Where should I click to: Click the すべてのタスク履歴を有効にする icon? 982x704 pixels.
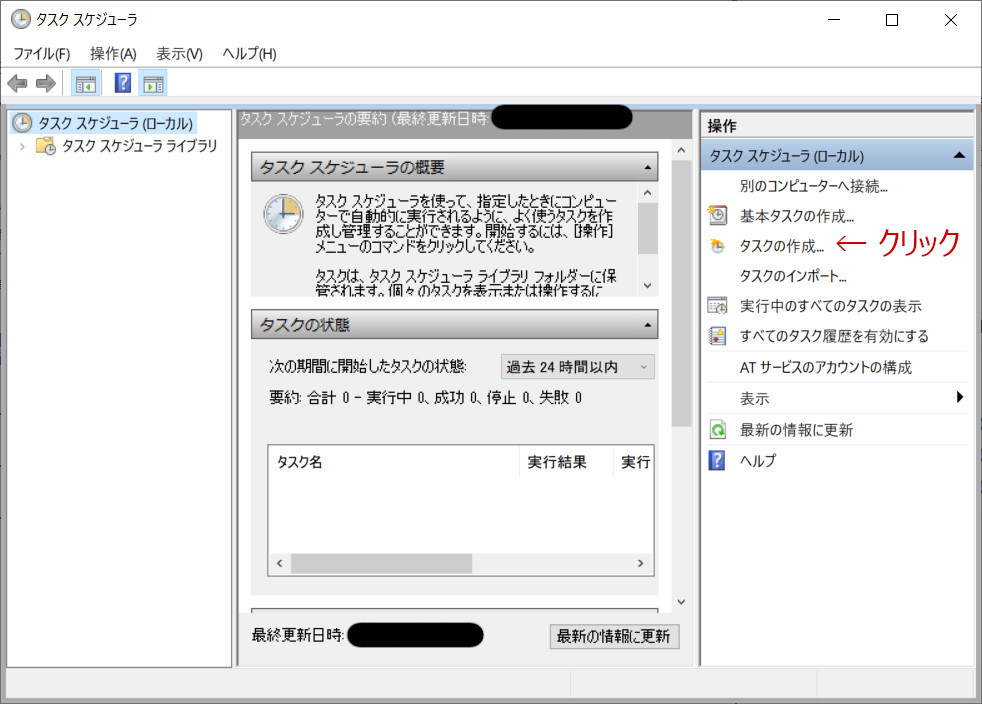[717, 336]
